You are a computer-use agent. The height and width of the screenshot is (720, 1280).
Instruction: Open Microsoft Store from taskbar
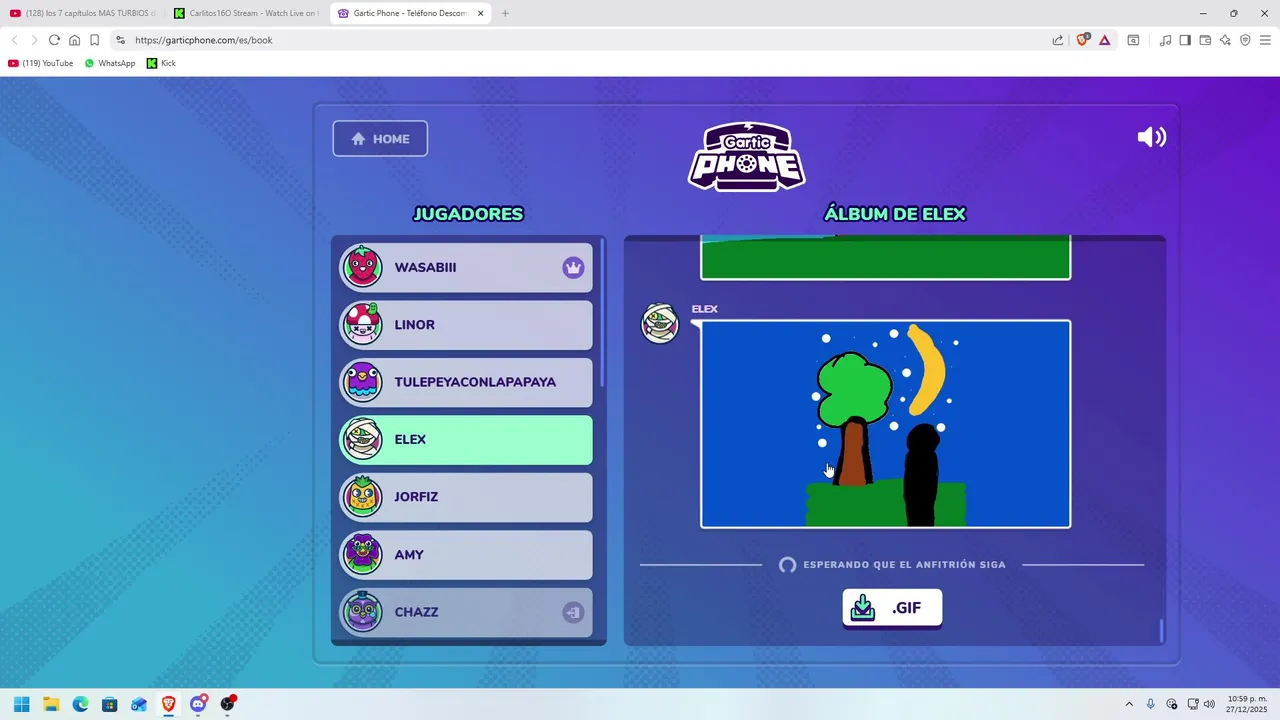[109, 704]
